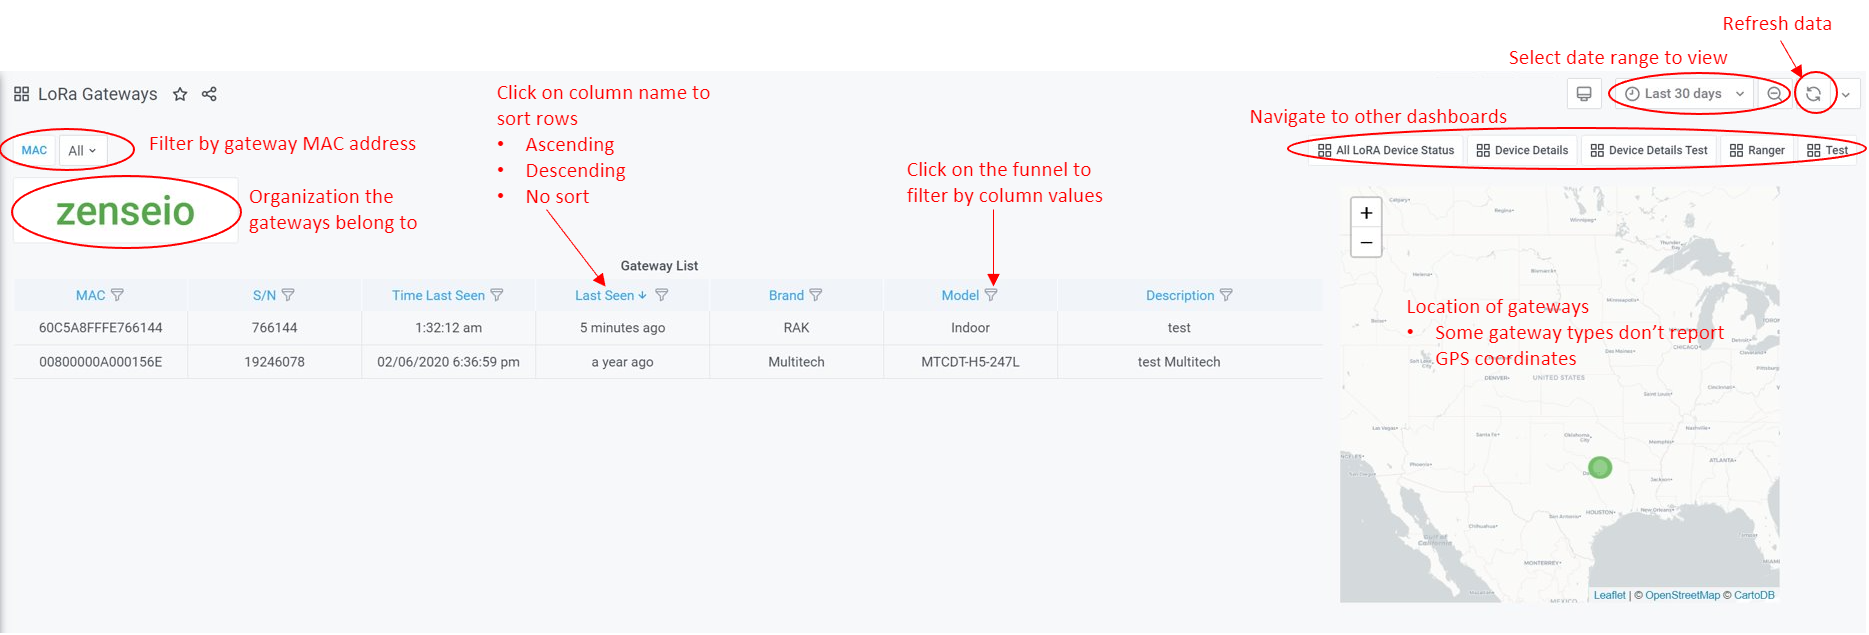This screenshot has width=1869, height=635.
Task: Toggle the cycle view mode monitor icon
Action: coord(1584,94)
